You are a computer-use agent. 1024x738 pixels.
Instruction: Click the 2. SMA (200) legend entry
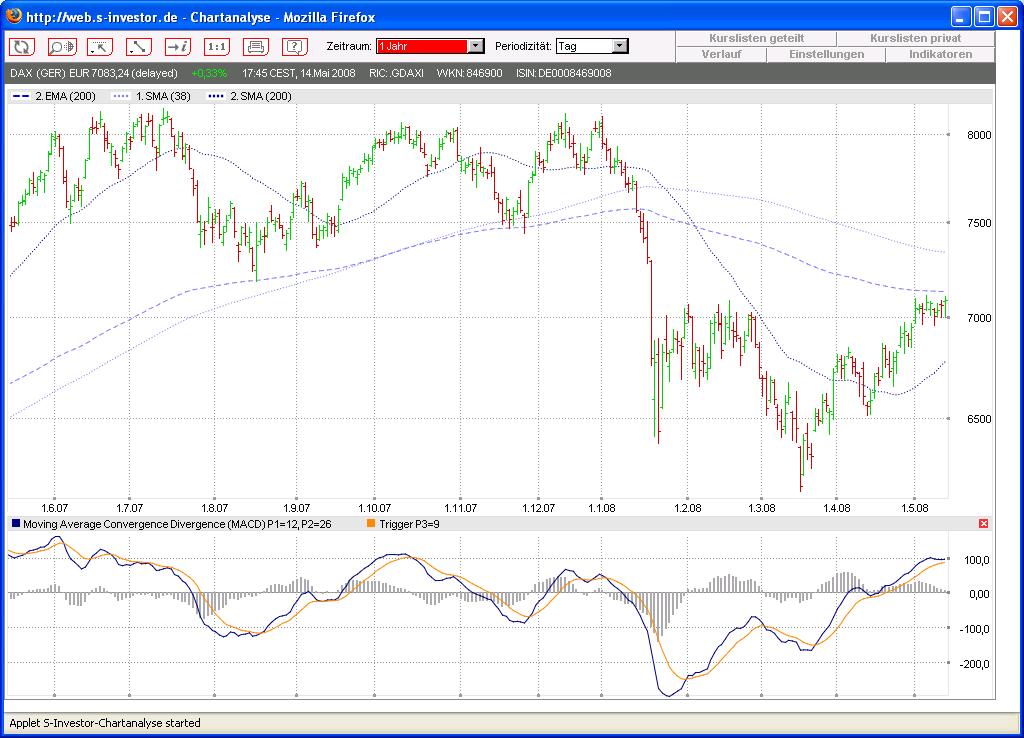(x=249, y=96)
